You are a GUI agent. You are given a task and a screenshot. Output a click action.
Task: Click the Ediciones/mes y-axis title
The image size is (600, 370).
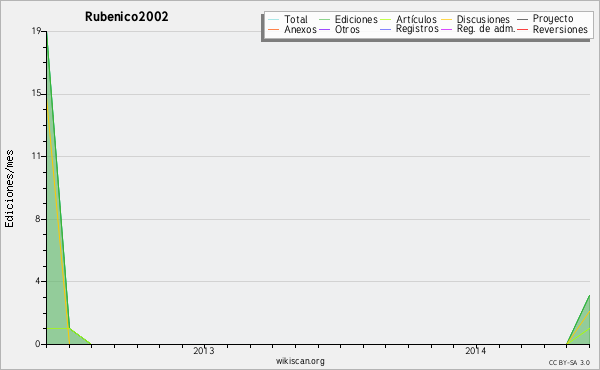(x=10, y=189)
